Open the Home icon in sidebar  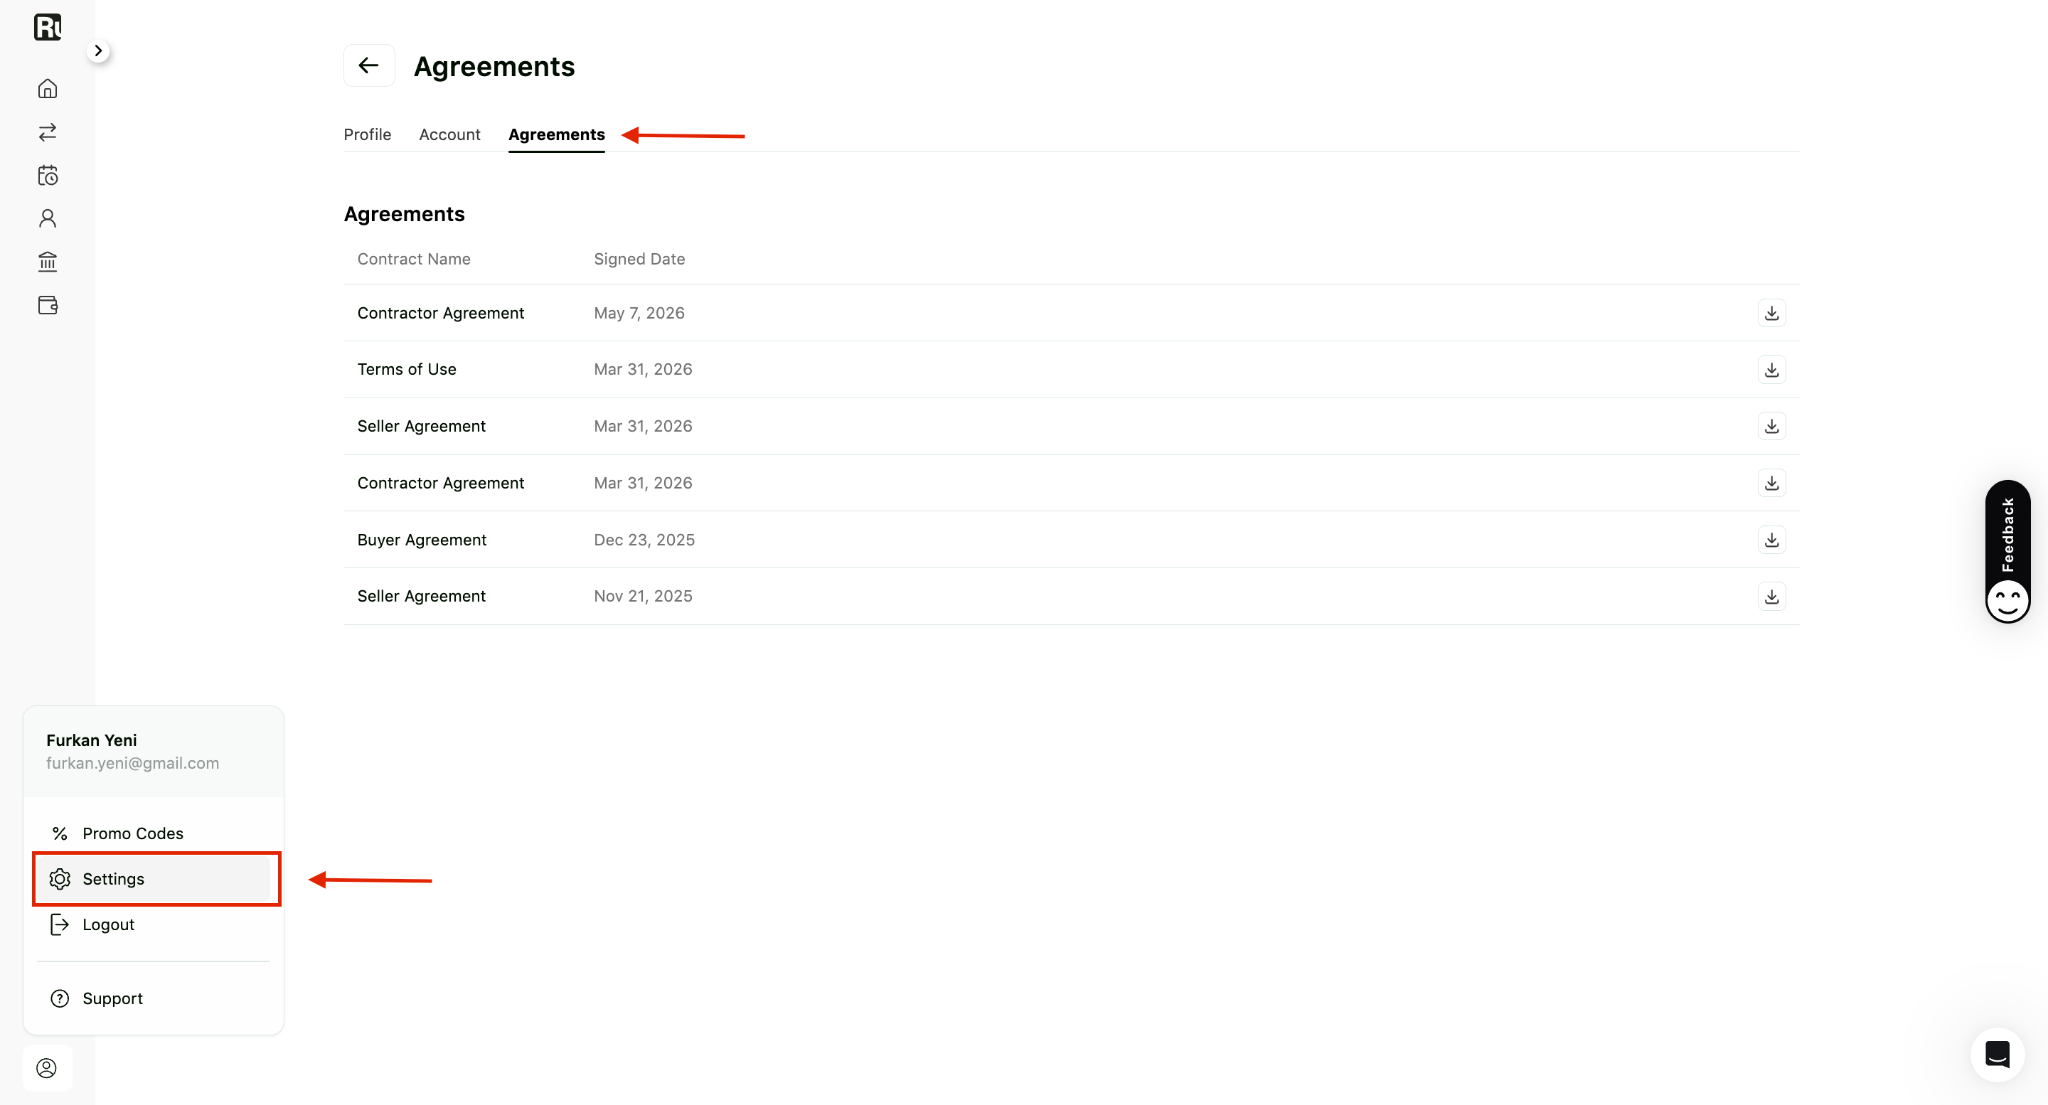point(47,89)
